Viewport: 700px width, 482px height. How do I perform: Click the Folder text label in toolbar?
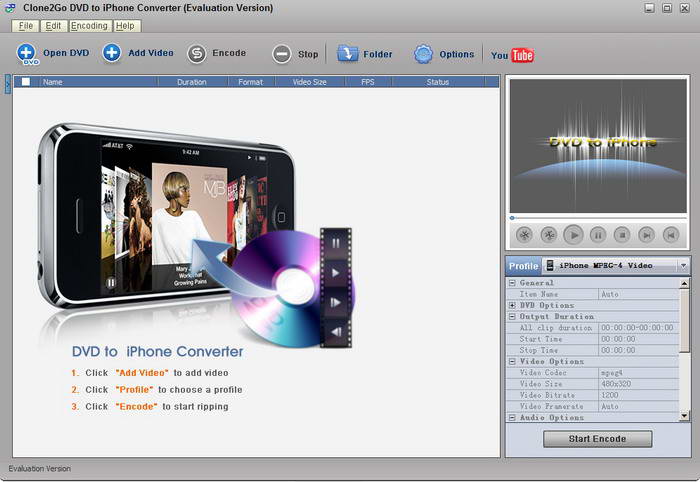378,54
